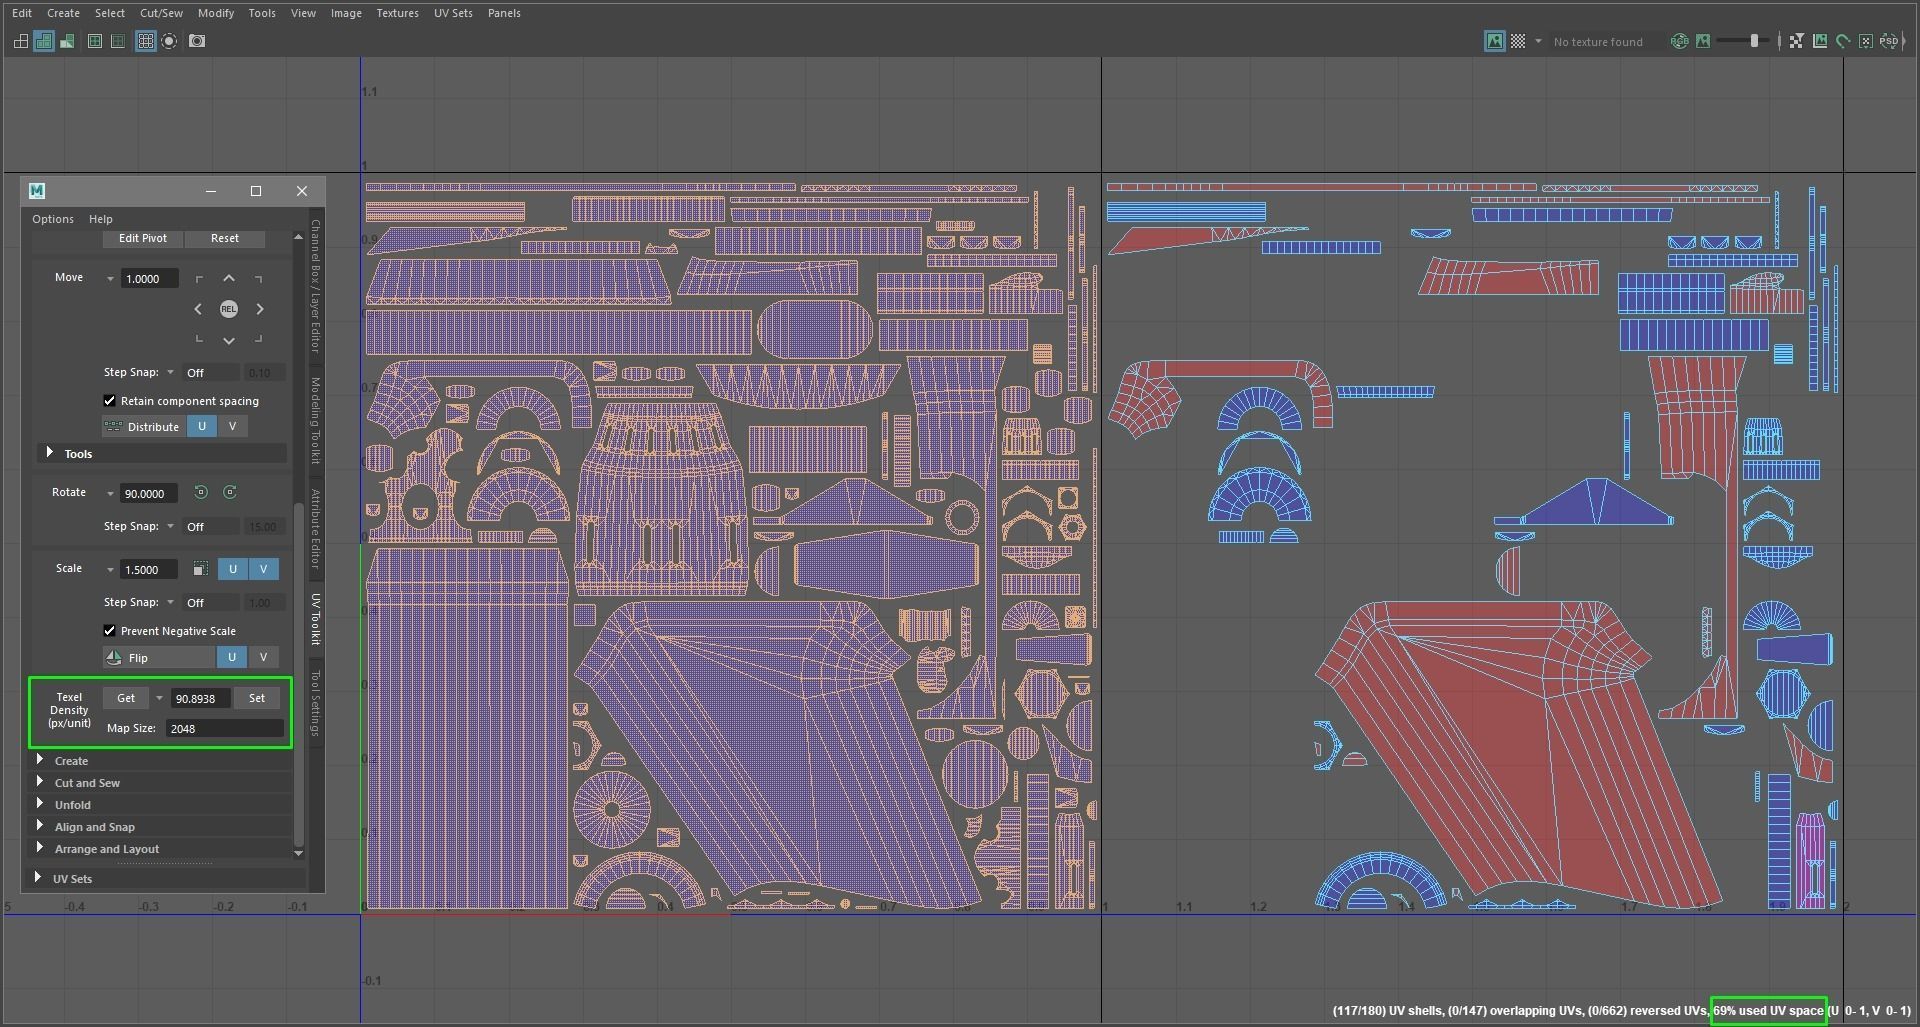Toggle the display image icon

tap(1495, 41)
